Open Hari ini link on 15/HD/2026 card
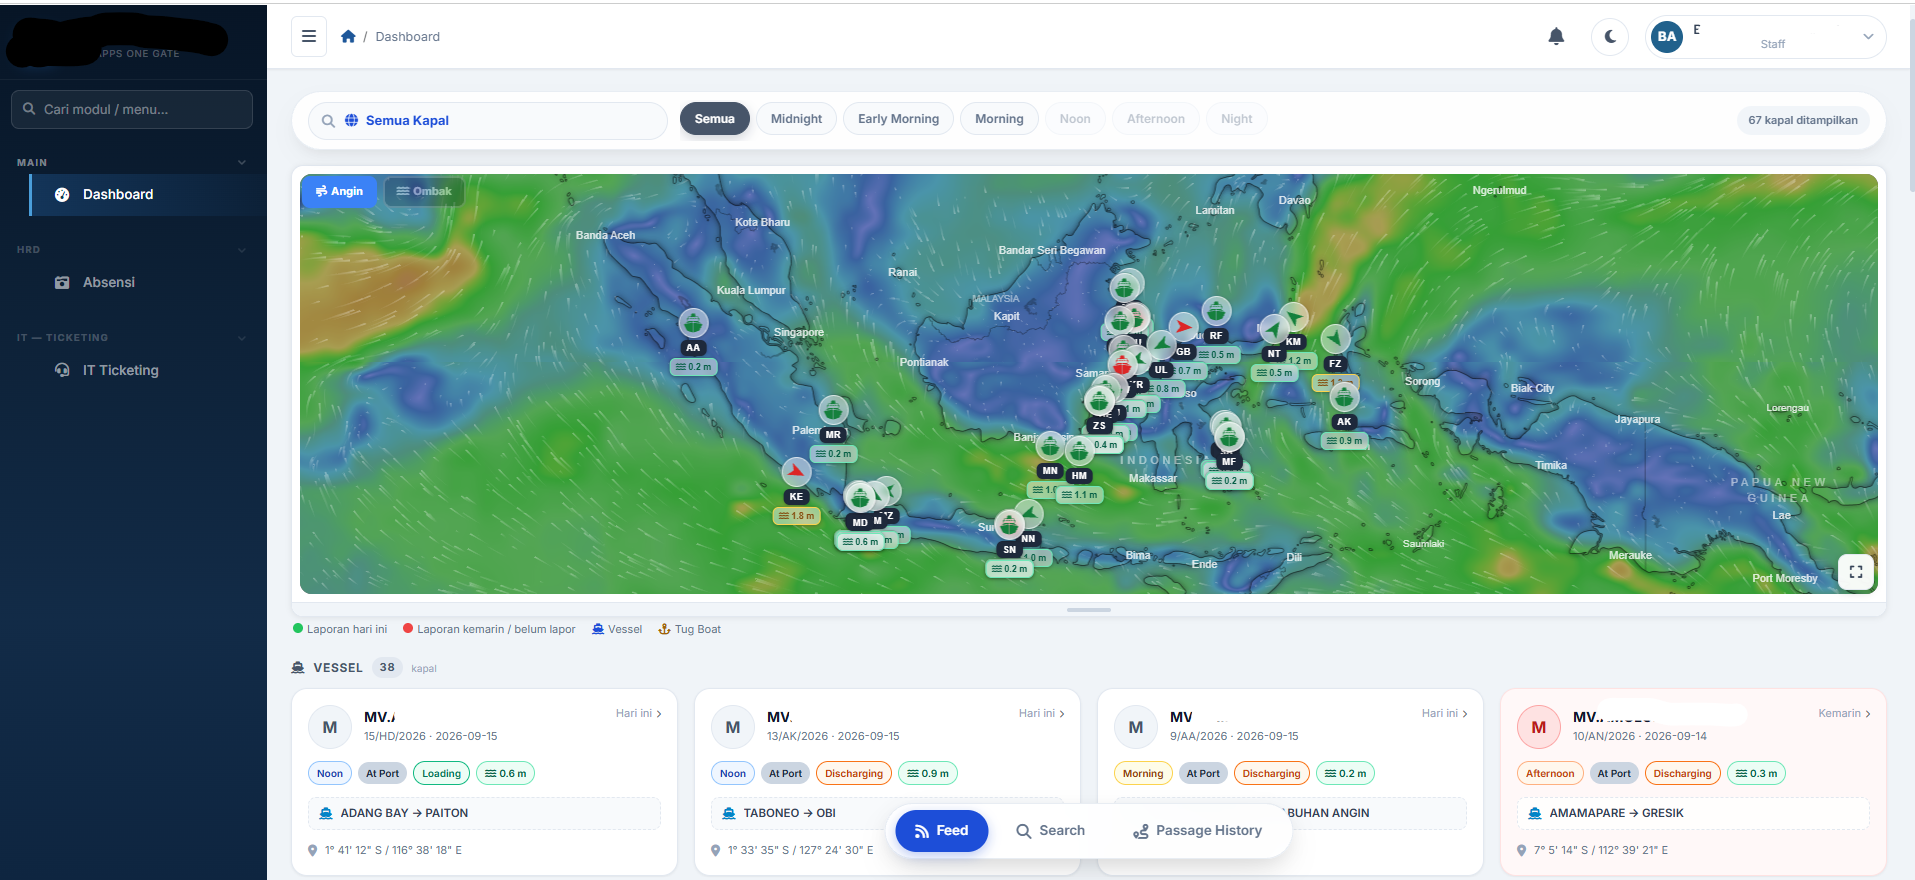 coord(639,713)
